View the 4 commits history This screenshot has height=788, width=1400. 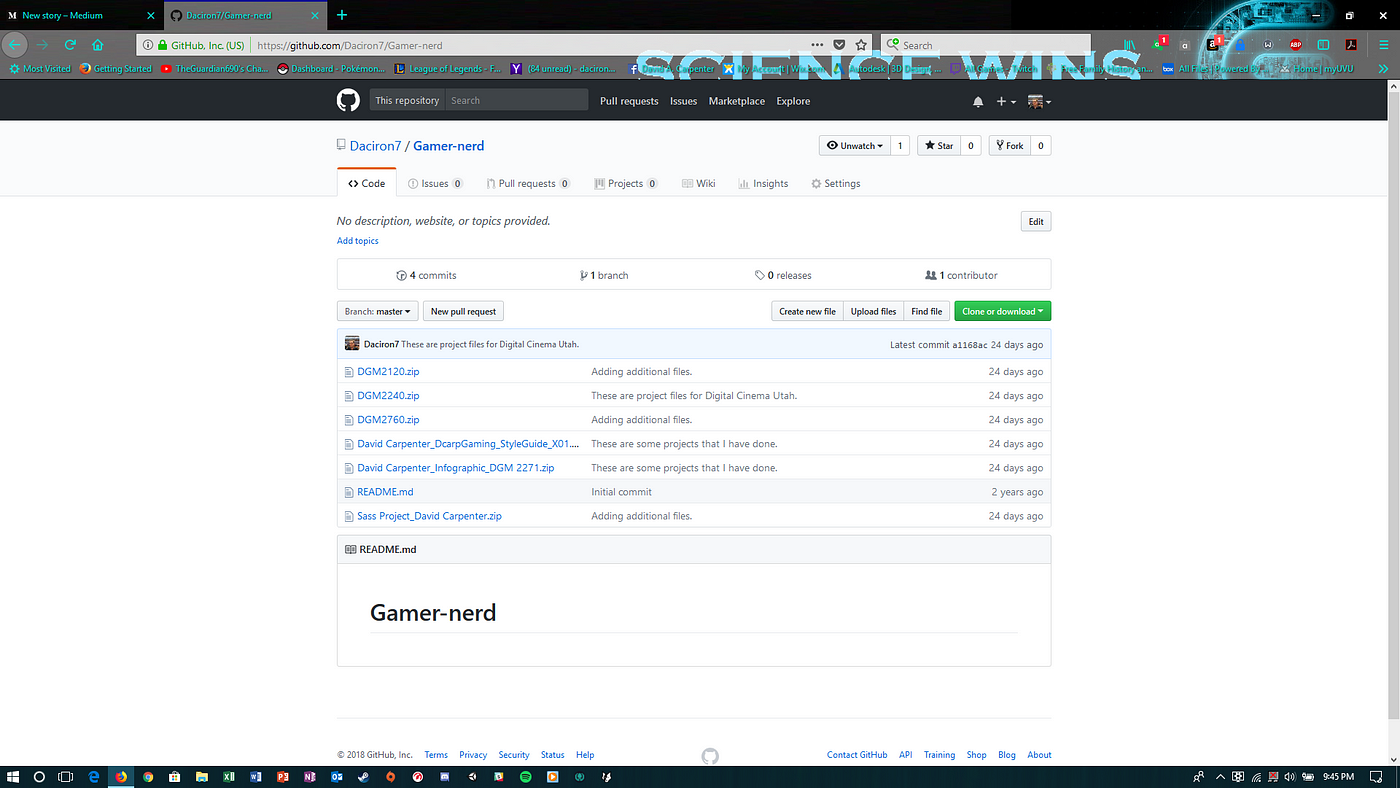pos(426,275)
